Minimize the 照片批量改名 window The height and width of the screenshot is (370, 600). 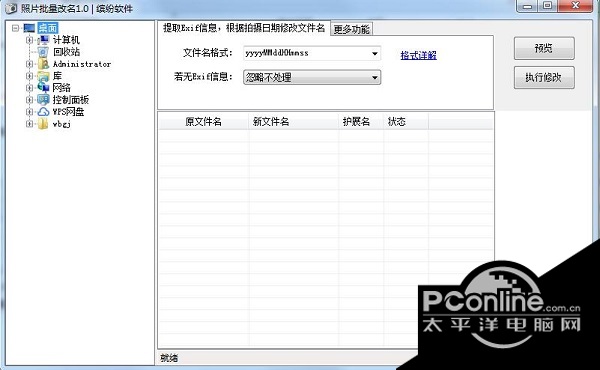tap(528, 7)
